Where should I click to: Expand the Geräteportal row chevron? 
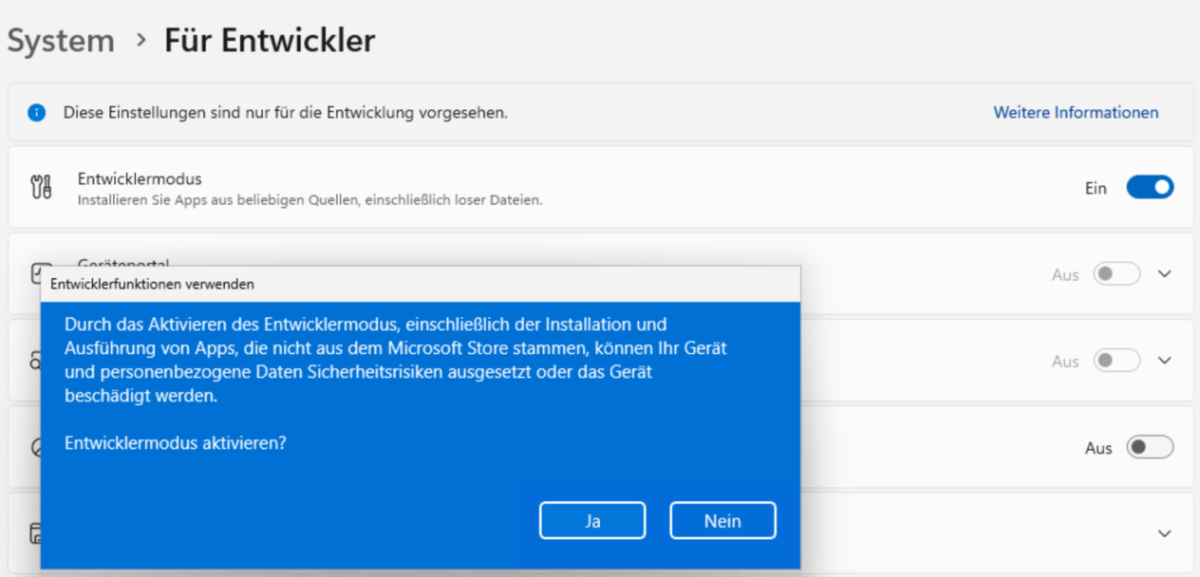(x=1164, y=274)
